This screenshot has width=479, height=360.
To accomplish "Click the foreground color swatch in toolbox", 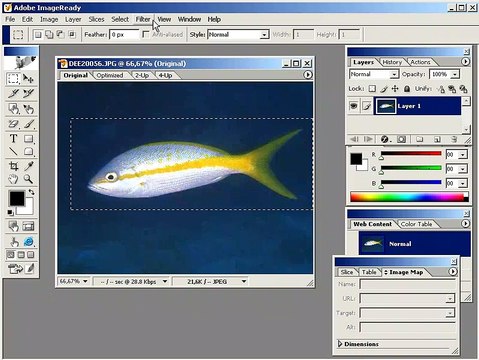I will pyautogui.click(x=17, y=198).
